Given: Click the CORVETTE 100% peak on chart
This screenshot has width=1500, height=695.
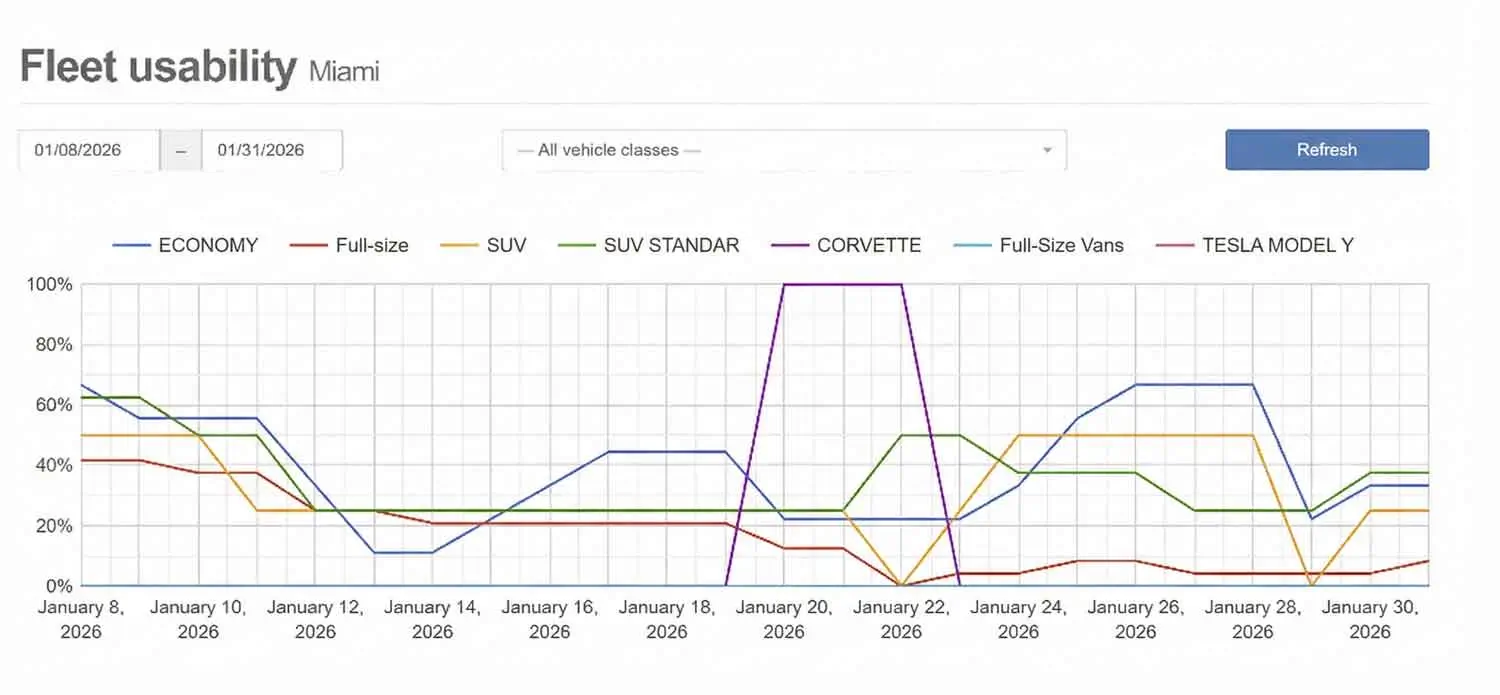Looking at the screenshot, I should [x=842, y=284].
